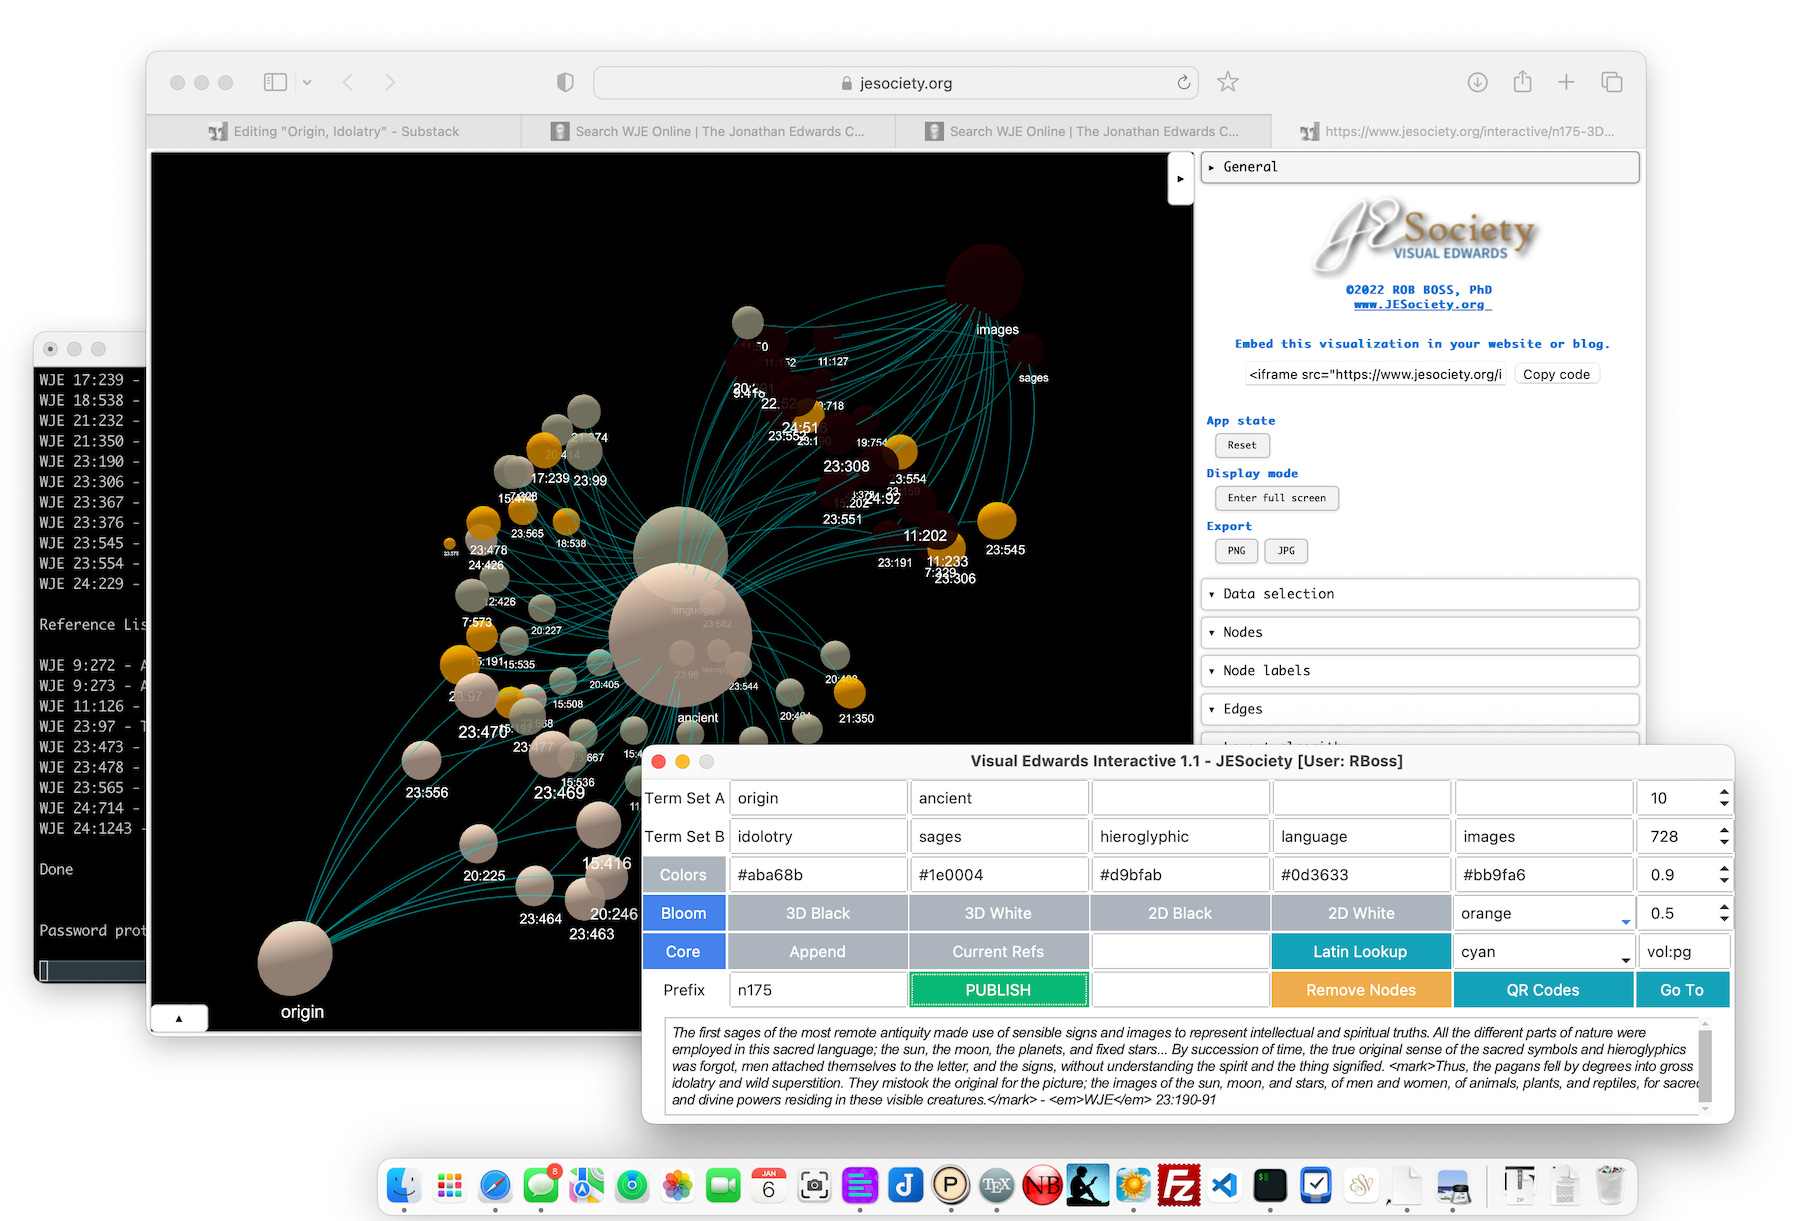Open the Safari share menu
This screenshot has width=1800, height=1221.
tap(1522, 81)
